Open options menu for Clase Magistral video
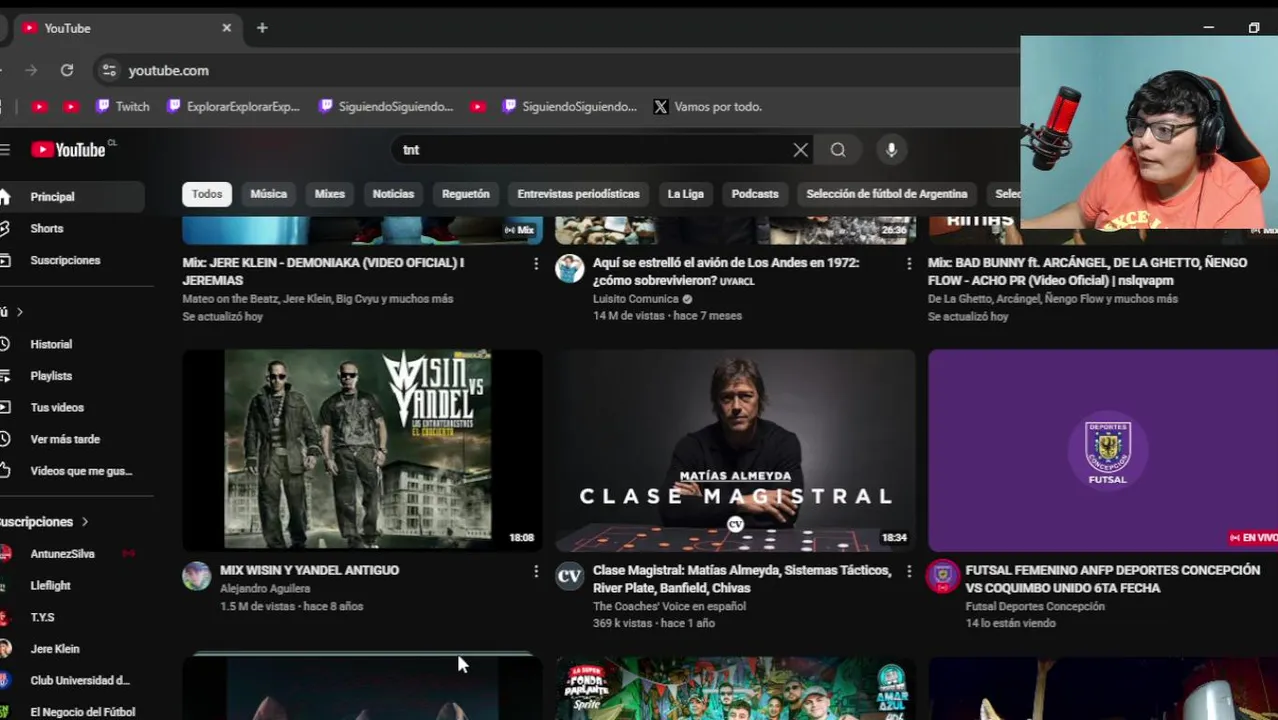This screenshot has height=720, width=1278. (908, 571)
